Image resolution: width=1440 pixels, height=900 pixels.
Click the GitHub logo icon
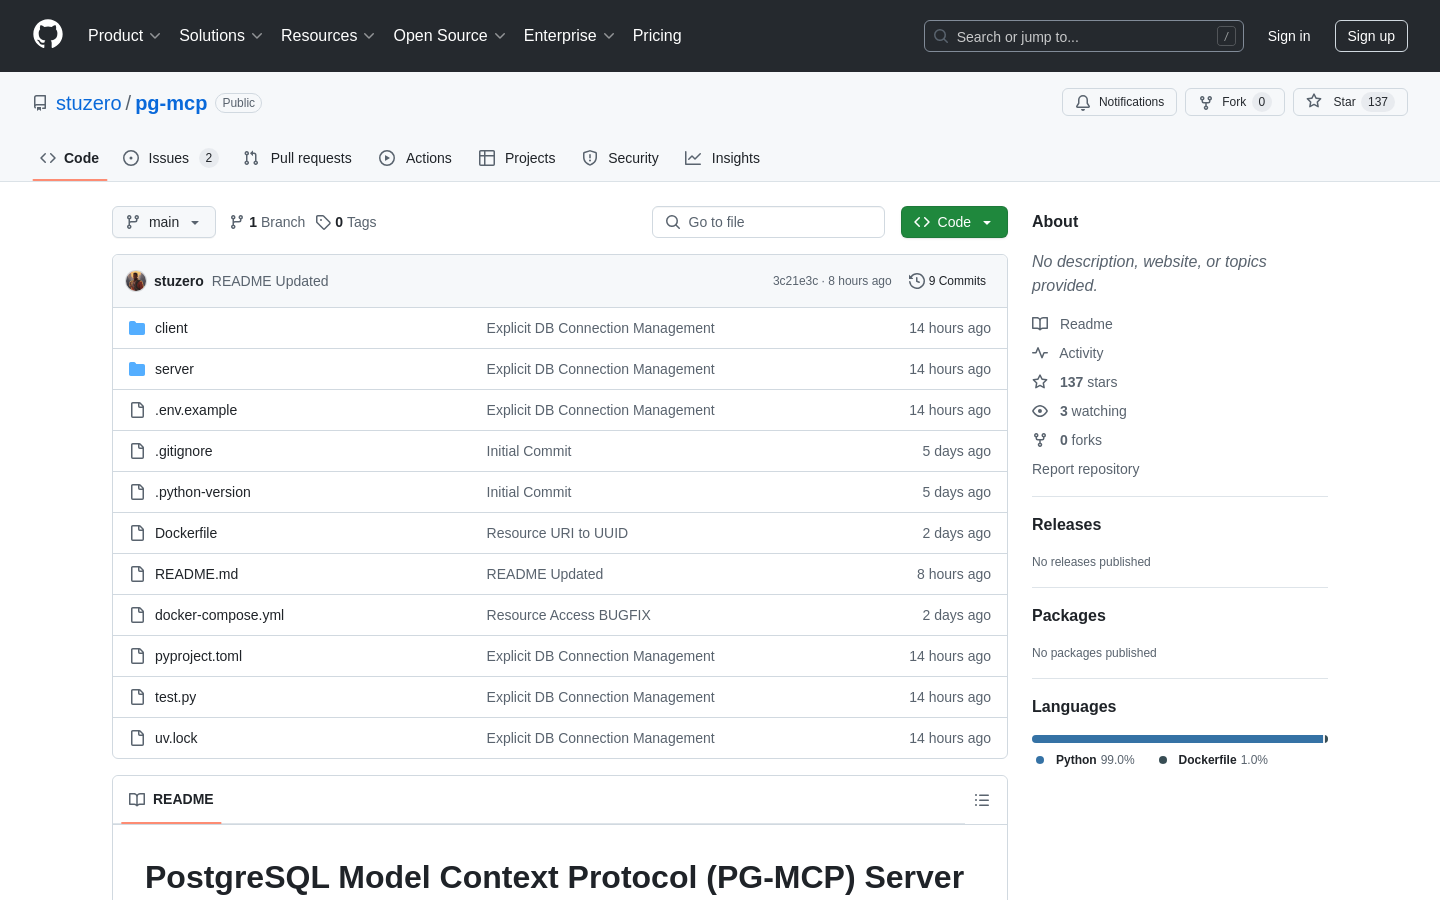[48, 35]
